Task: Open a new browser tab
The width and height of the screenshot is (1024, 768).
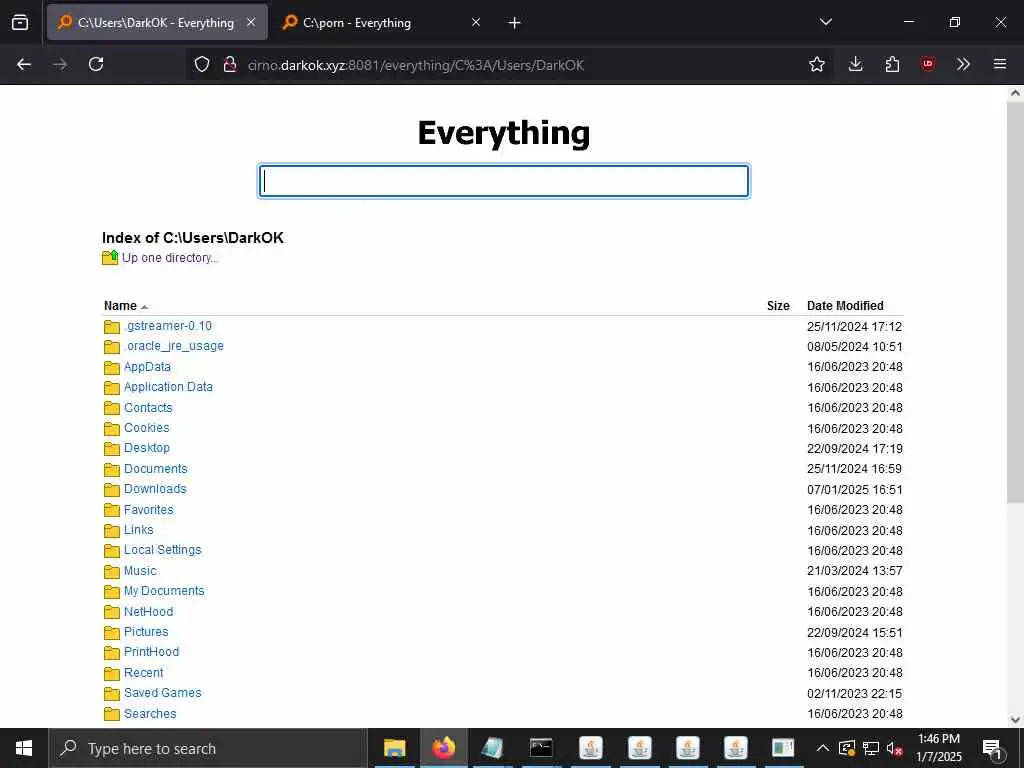Action: point(515,23)
